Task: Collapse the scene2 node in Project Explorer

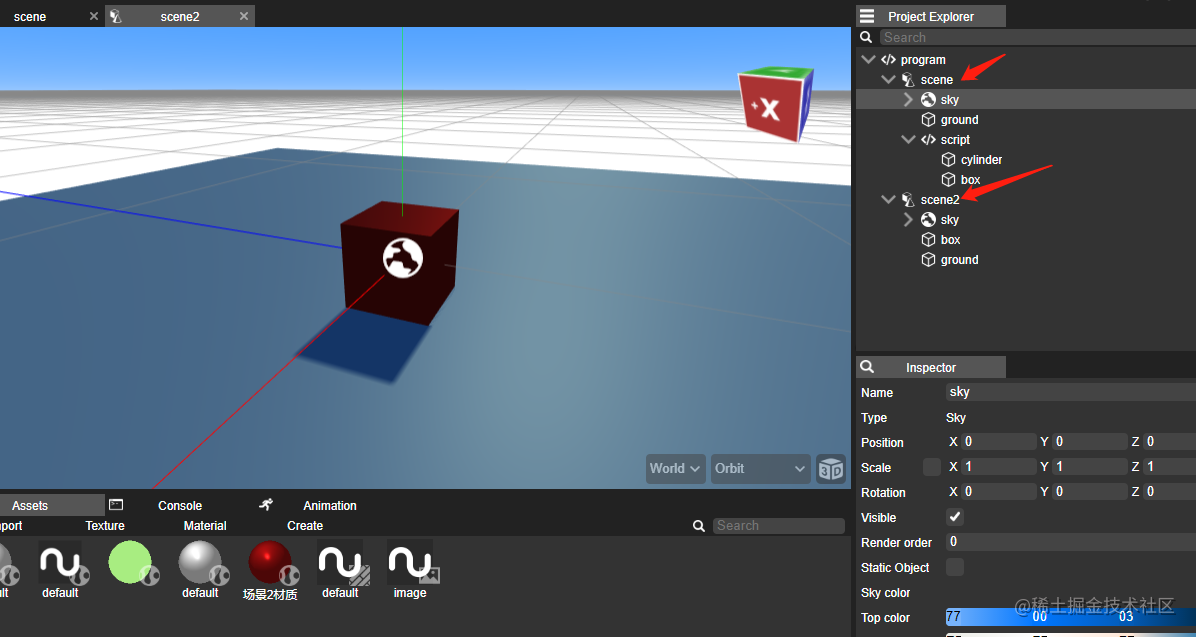Action: [x=888, y=199]
